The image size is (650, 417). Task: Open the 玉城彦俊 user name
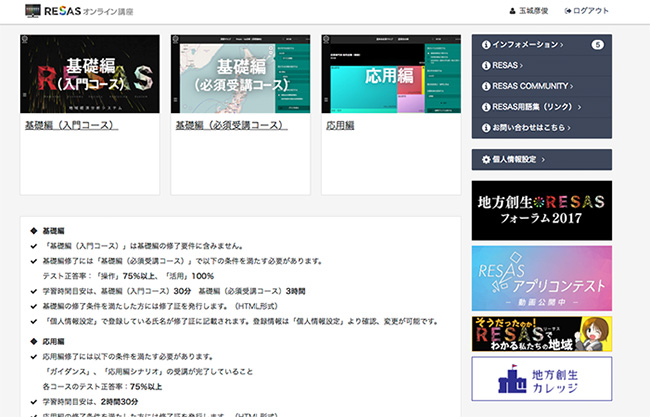[534, 11]
